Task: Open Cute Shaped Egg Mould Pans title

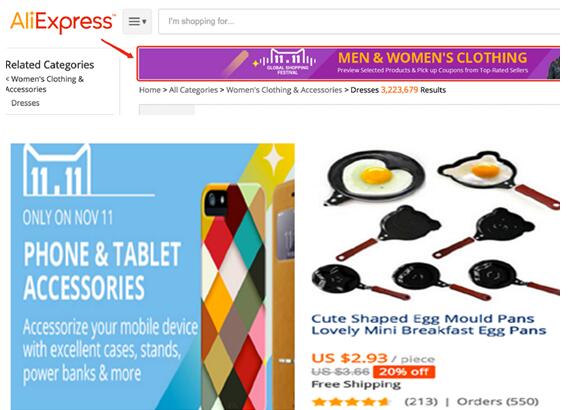Action: 428,324
